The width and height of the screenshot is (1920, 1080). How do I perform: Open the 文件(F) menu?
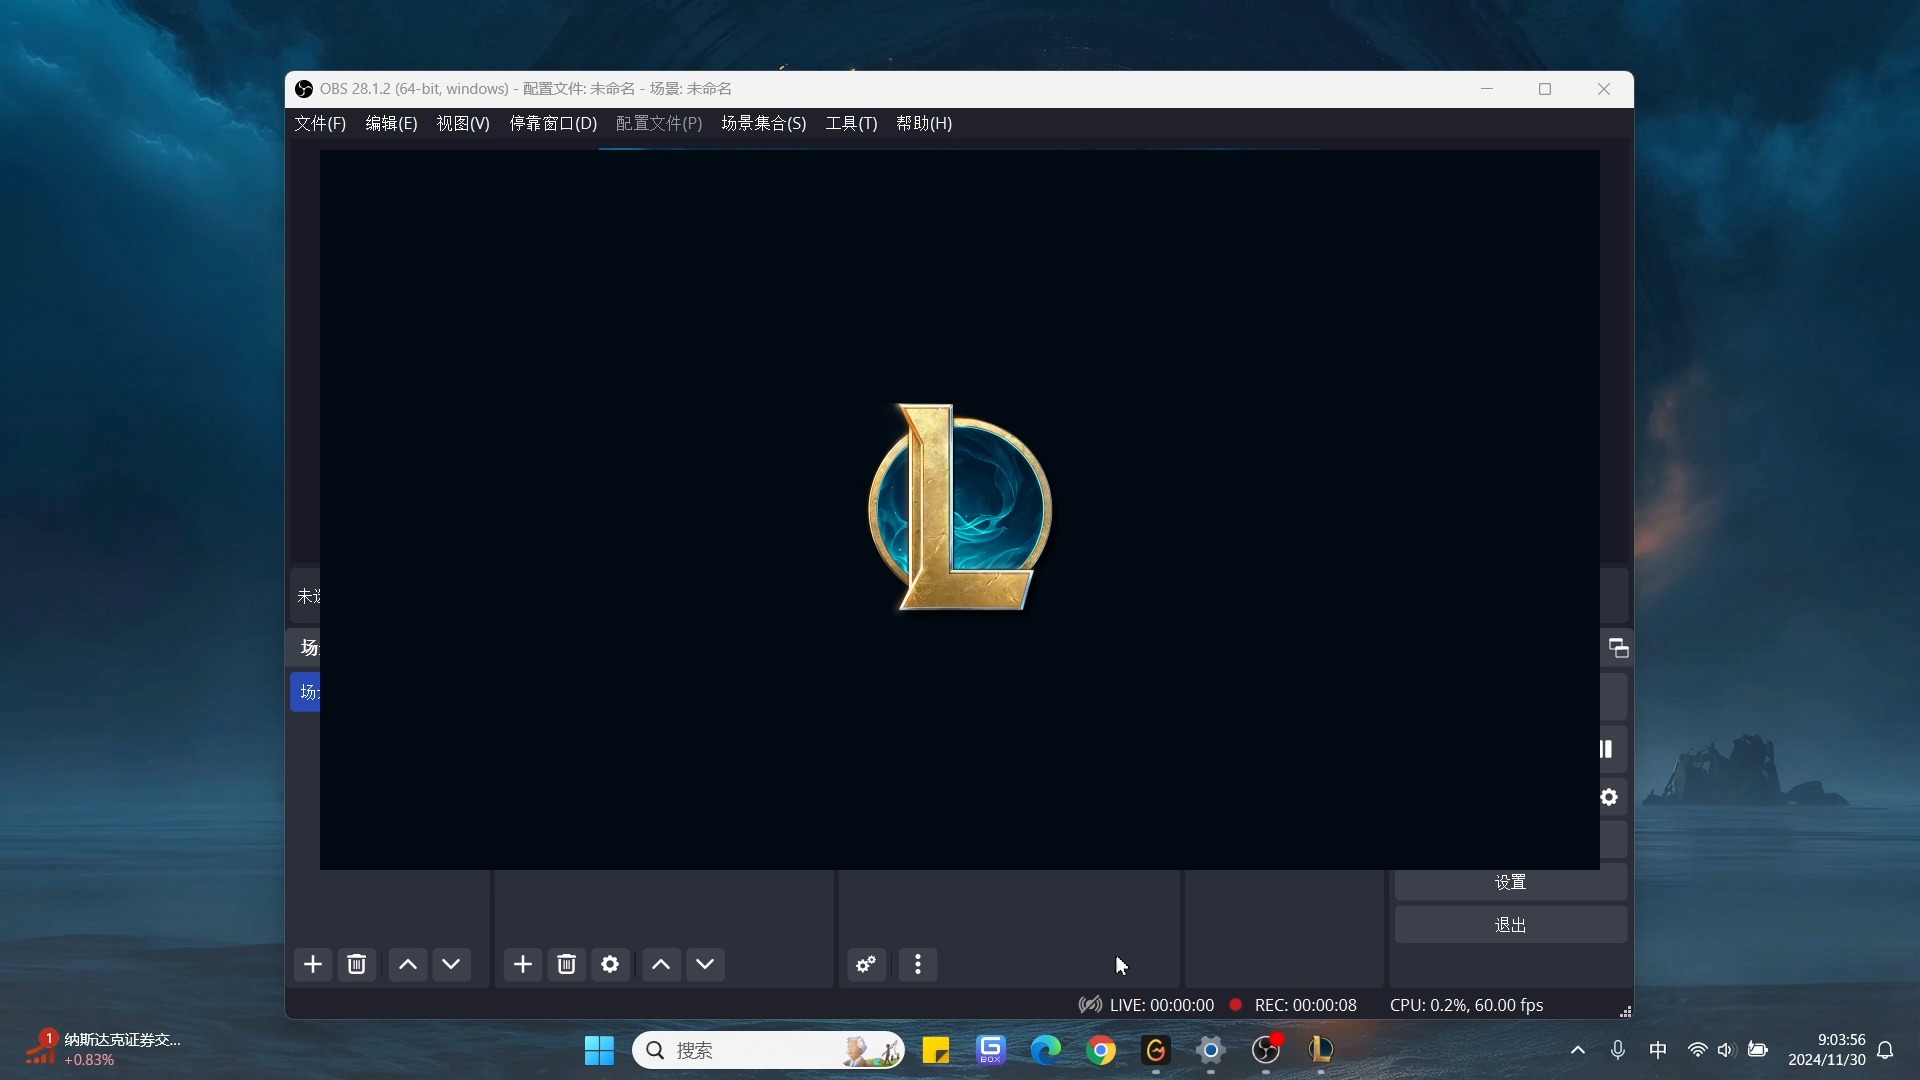pyautogui.click(x=320, y=123)
